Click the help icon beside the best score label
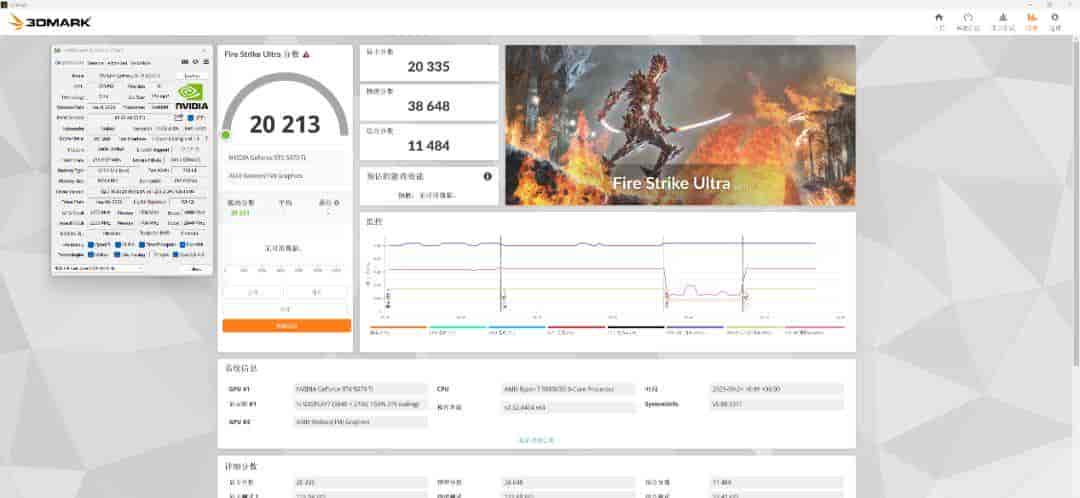Image resolution: width=1080 pixels, height=498 pixels. 337,203
